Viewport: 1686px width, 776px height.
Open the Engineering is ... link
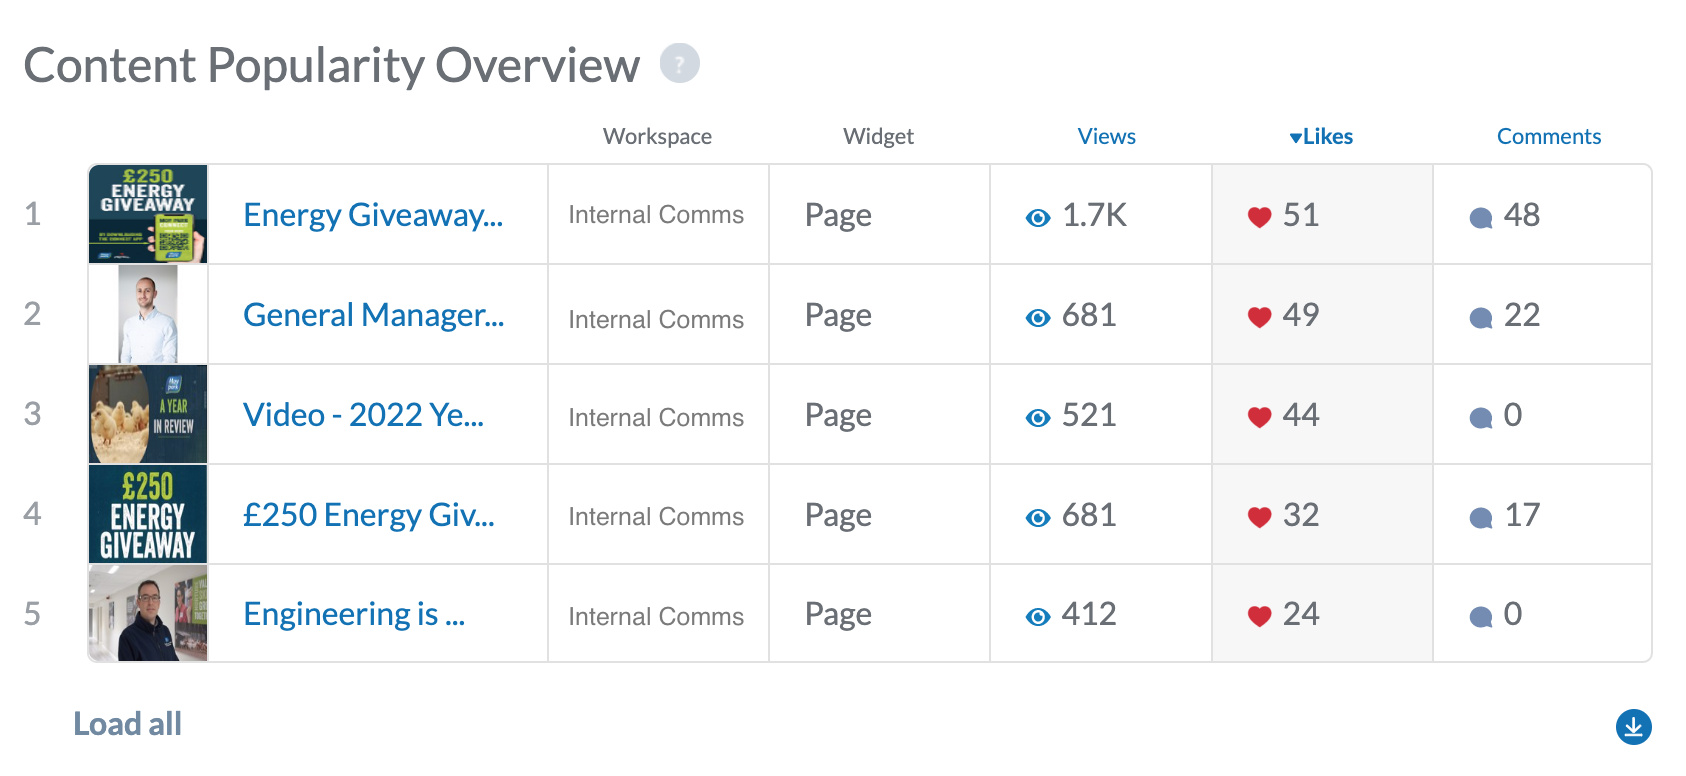pos(354,614)
